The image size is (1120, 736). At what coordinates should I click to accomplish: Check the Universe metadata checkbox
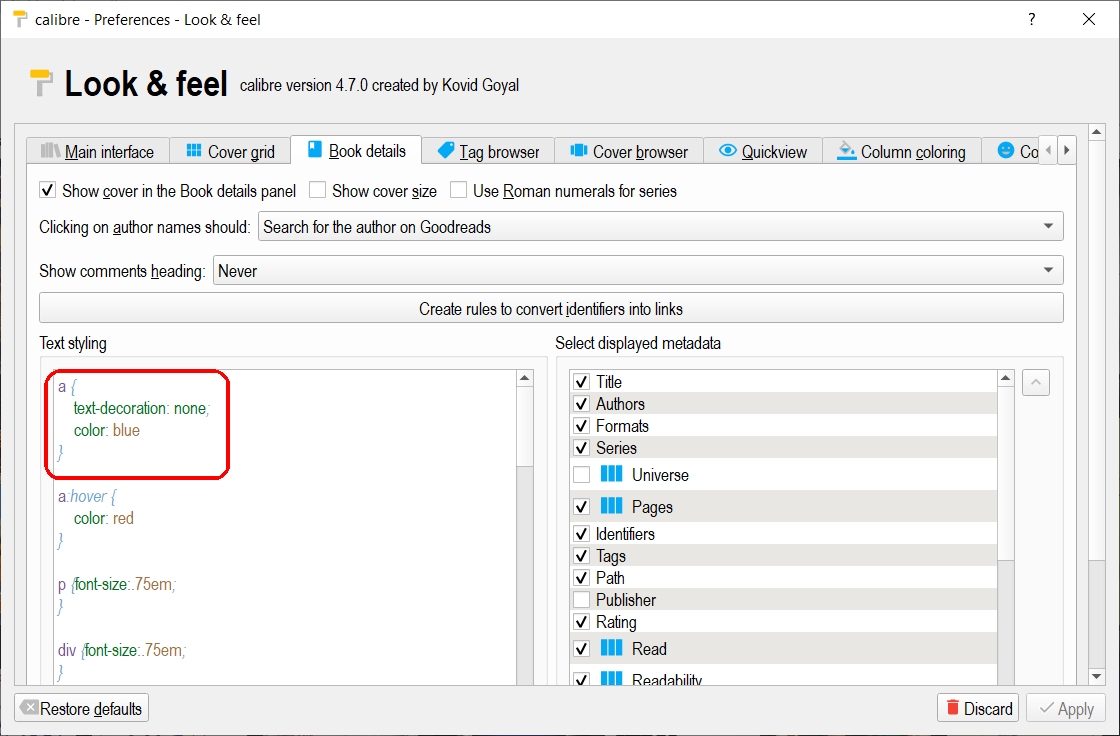[581, 474]
